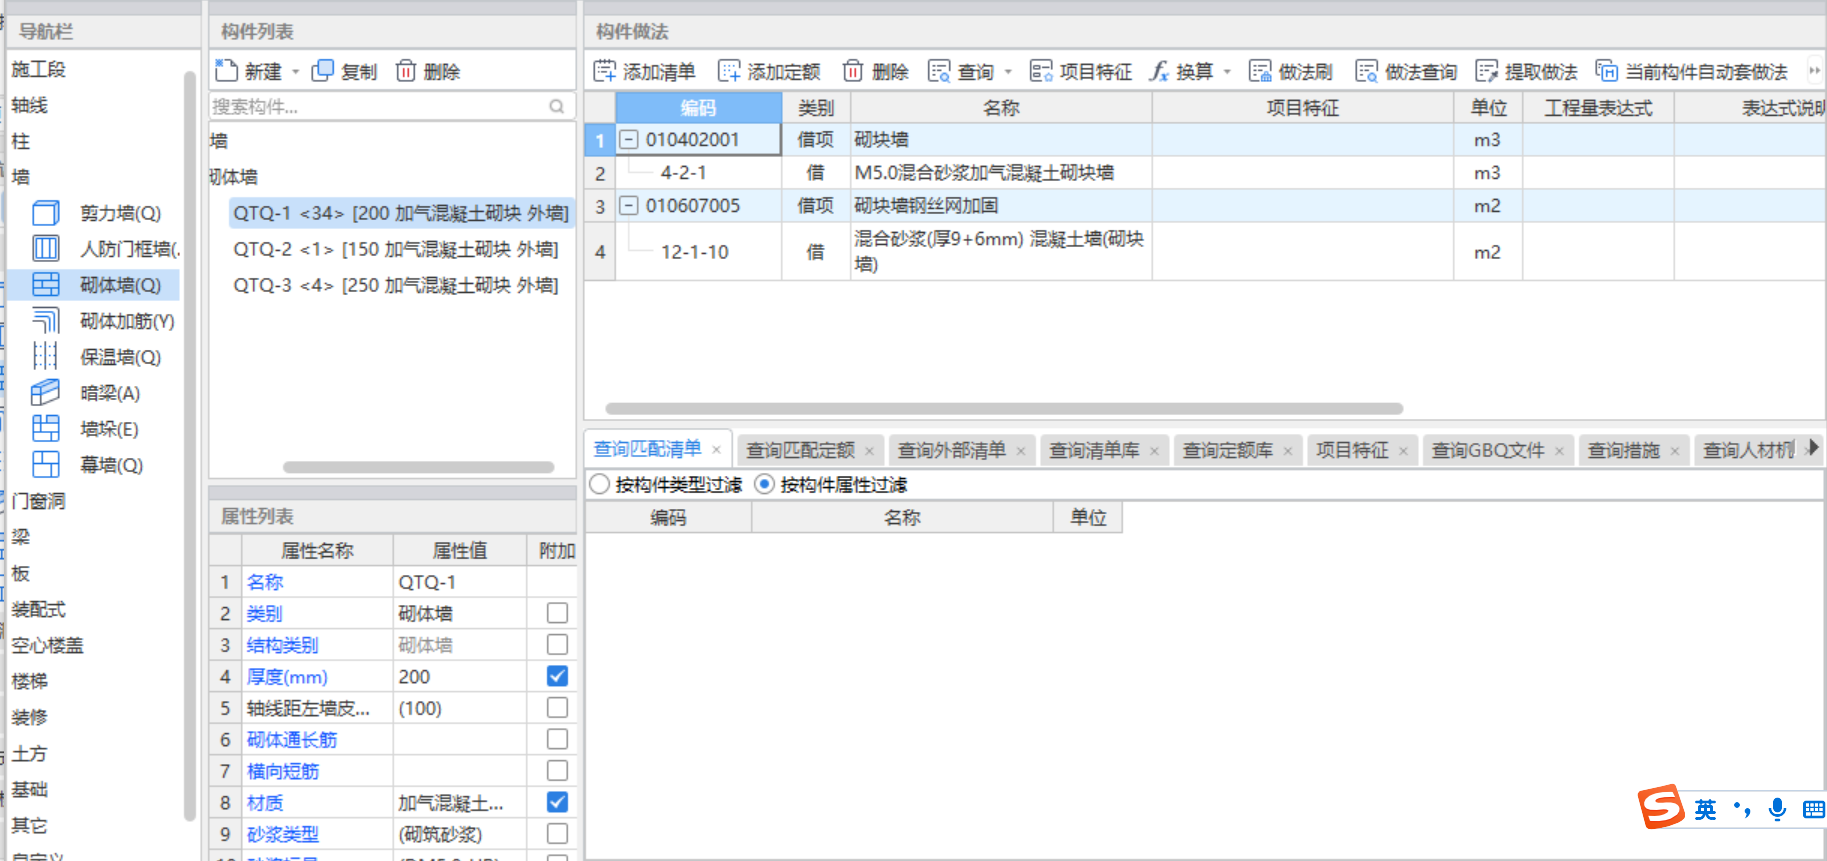Viewport: 1827px width, 861px height.
Task: Click the 删除 icon in component list
Action: (406, 71)
